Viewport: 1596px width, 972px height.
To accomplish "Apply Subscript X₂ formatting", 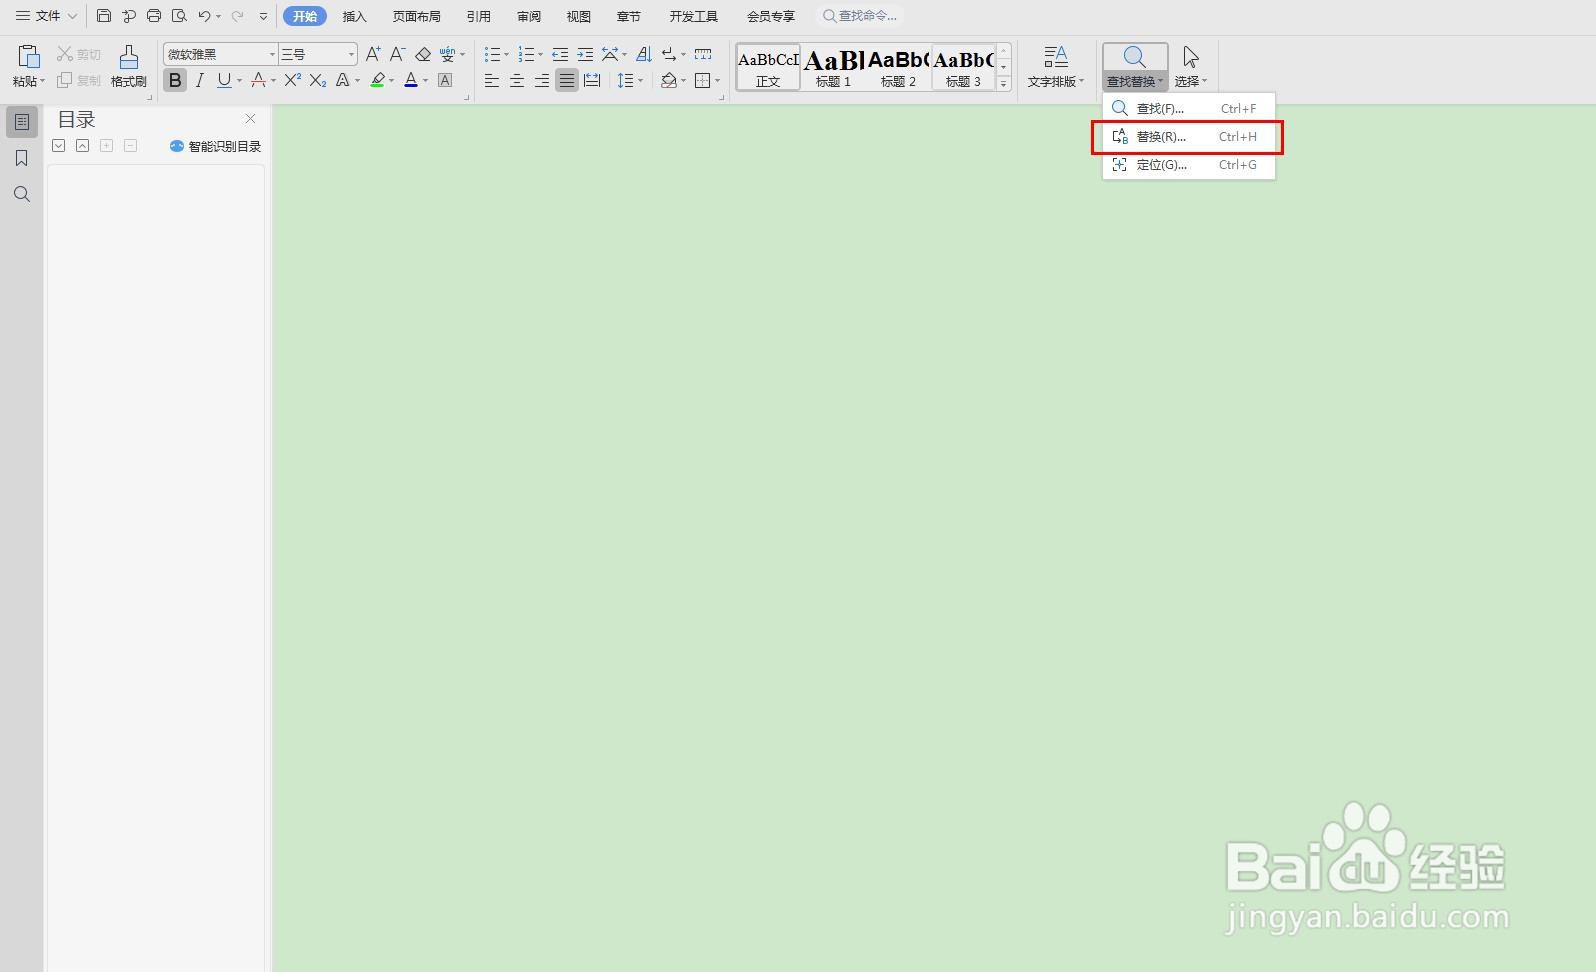I will 317,80.
